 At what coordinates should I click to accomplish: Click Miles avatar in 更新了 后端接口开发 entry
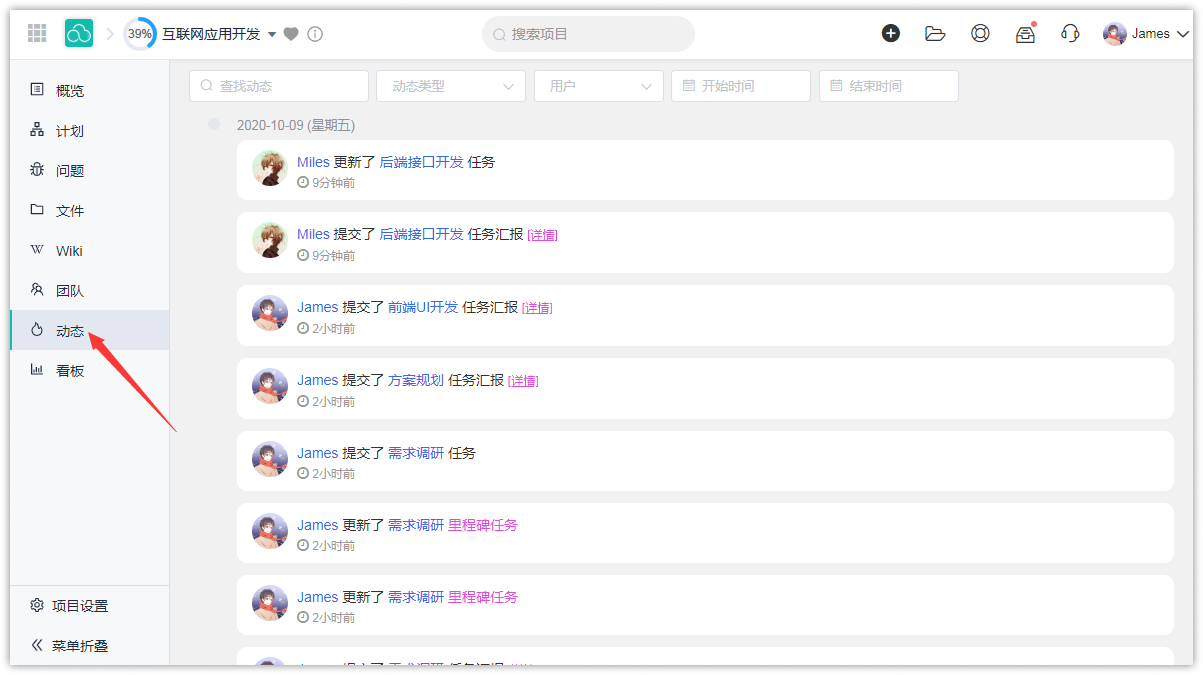270,168
